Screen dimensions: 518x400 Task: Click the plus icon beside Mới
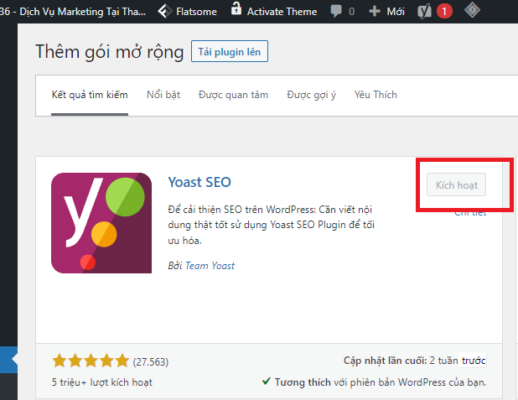click(x=374, y=11)
